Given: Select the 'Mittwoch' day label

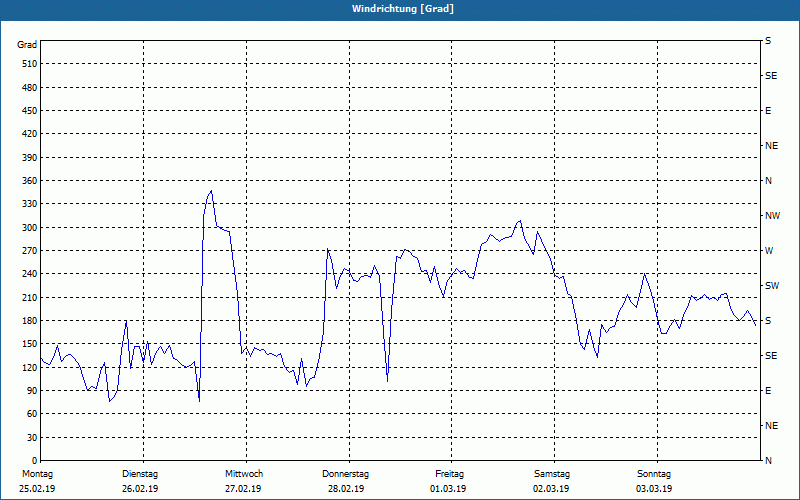Looking at the screenshot, I should pyautogui.click(x=244, y=474).
